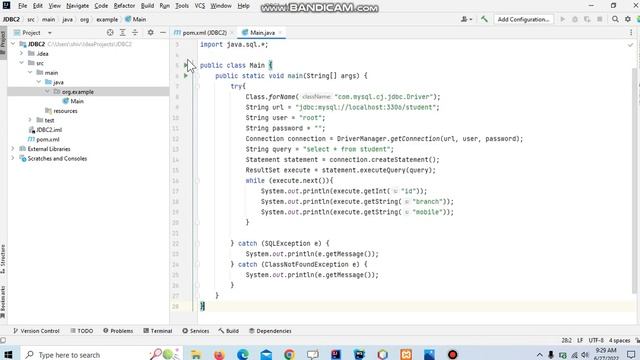
Task: Expand External Libraries node
Action: 13,149
